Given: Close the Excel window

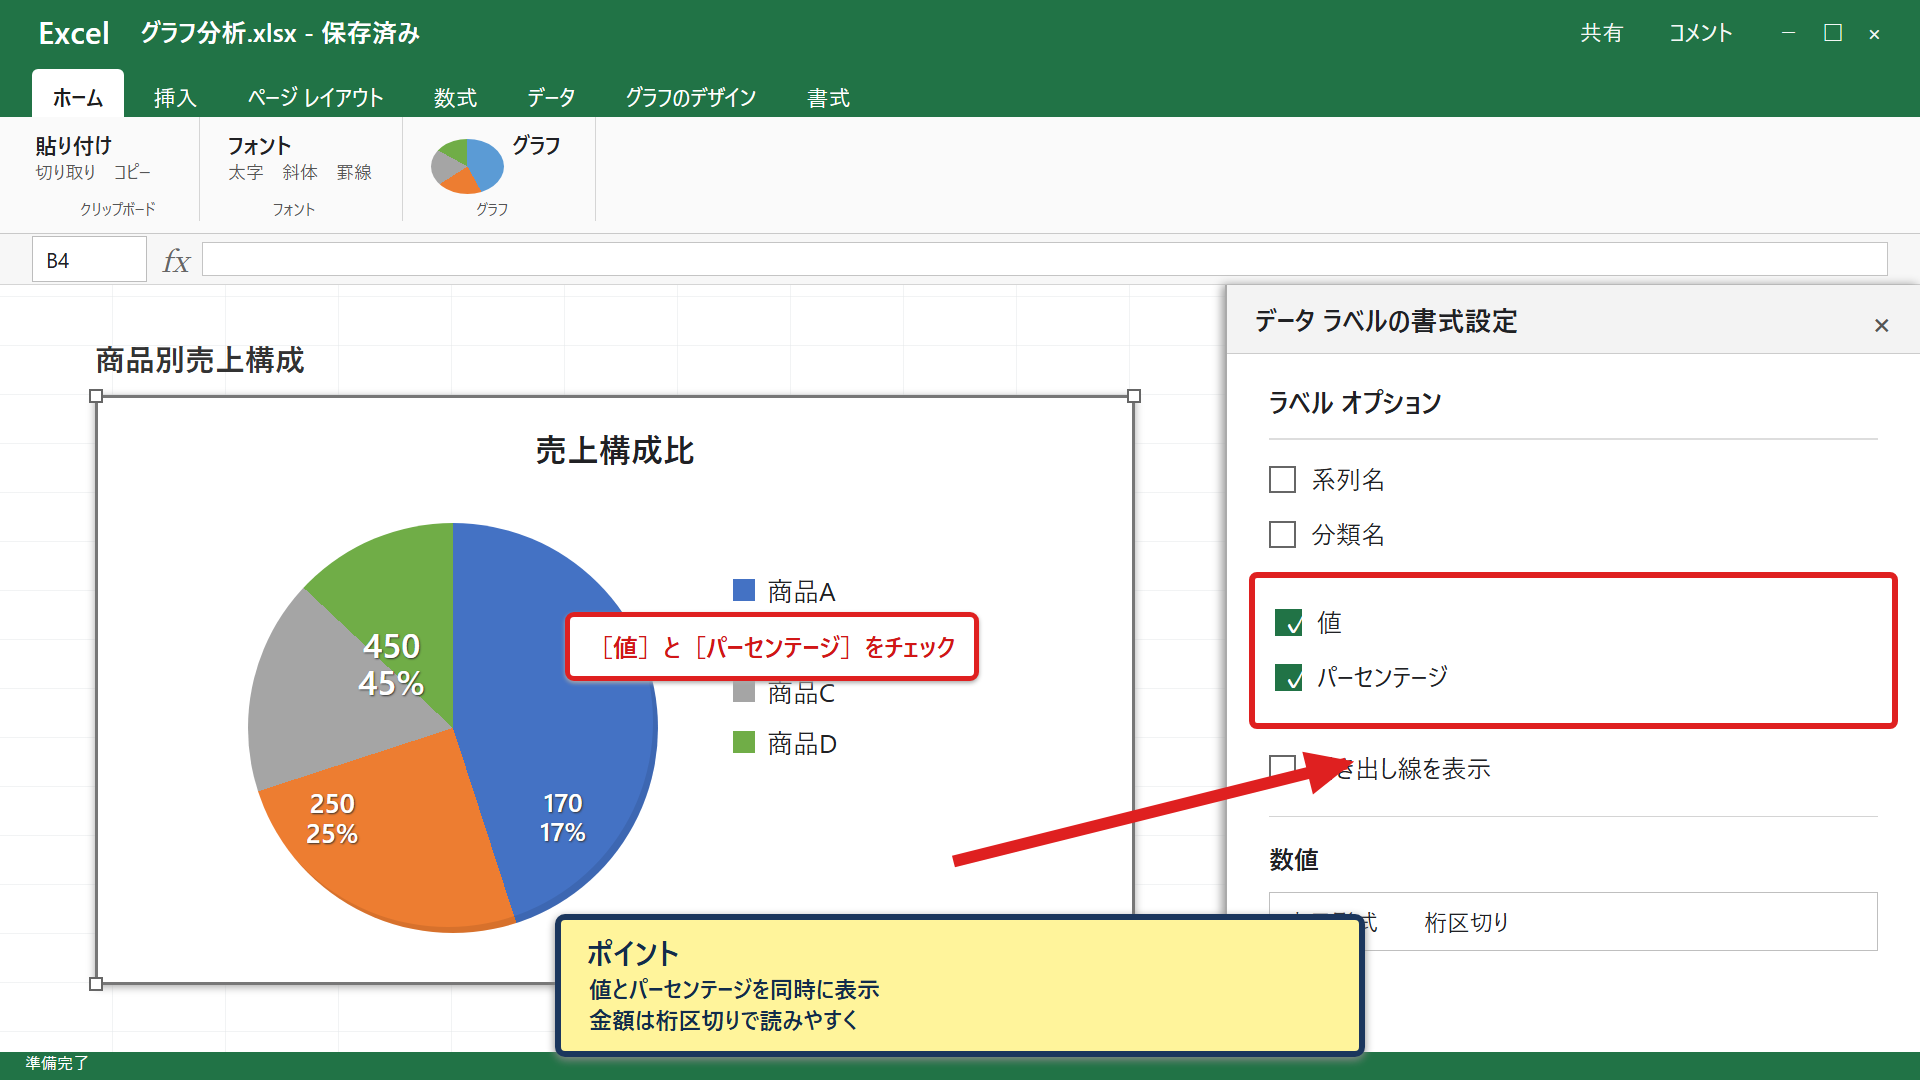Looking at the screenshot, I should [x=1874, y=34].
